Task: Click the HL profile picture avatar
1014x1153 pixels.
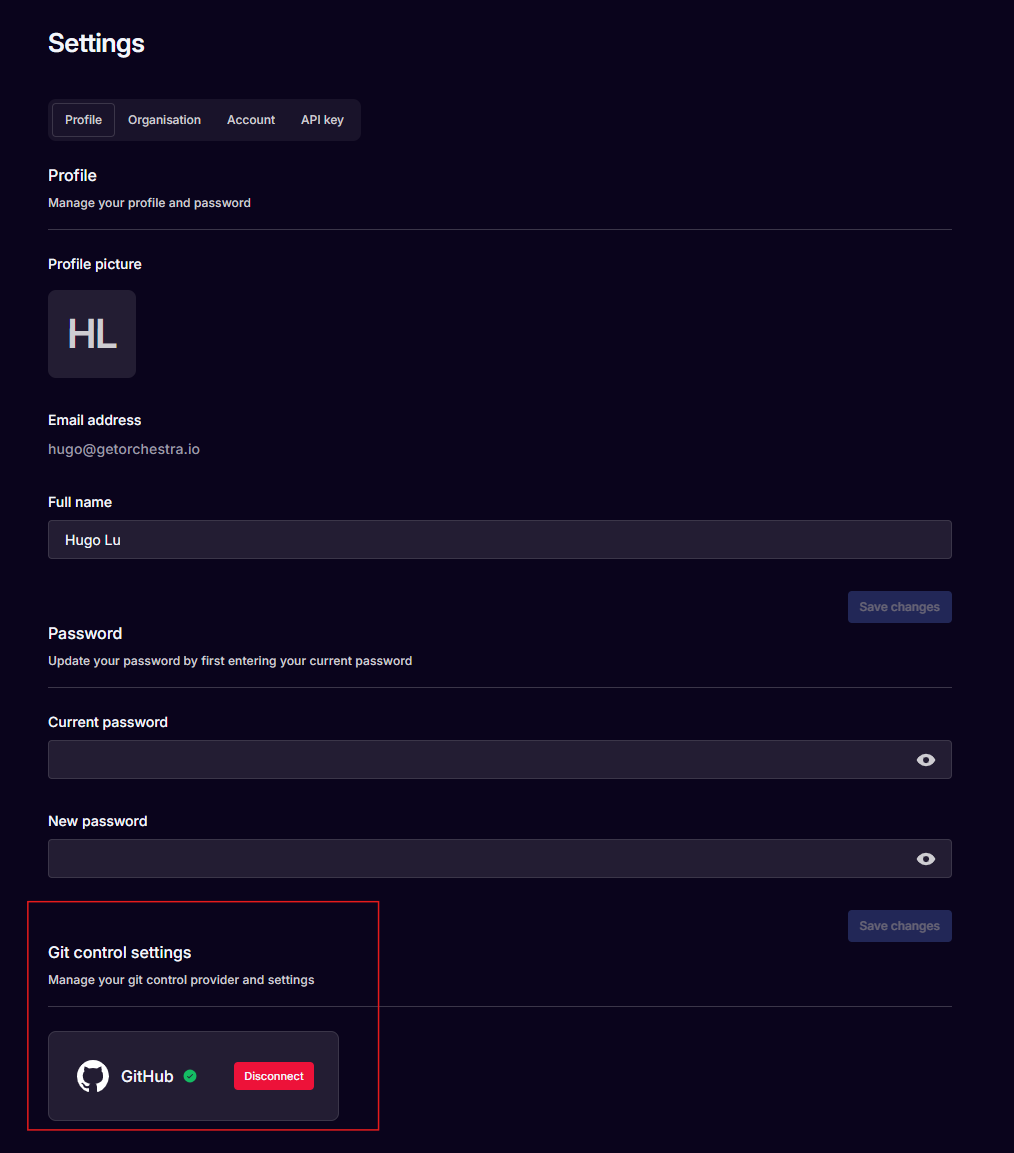Action: [x=92, y=333]
